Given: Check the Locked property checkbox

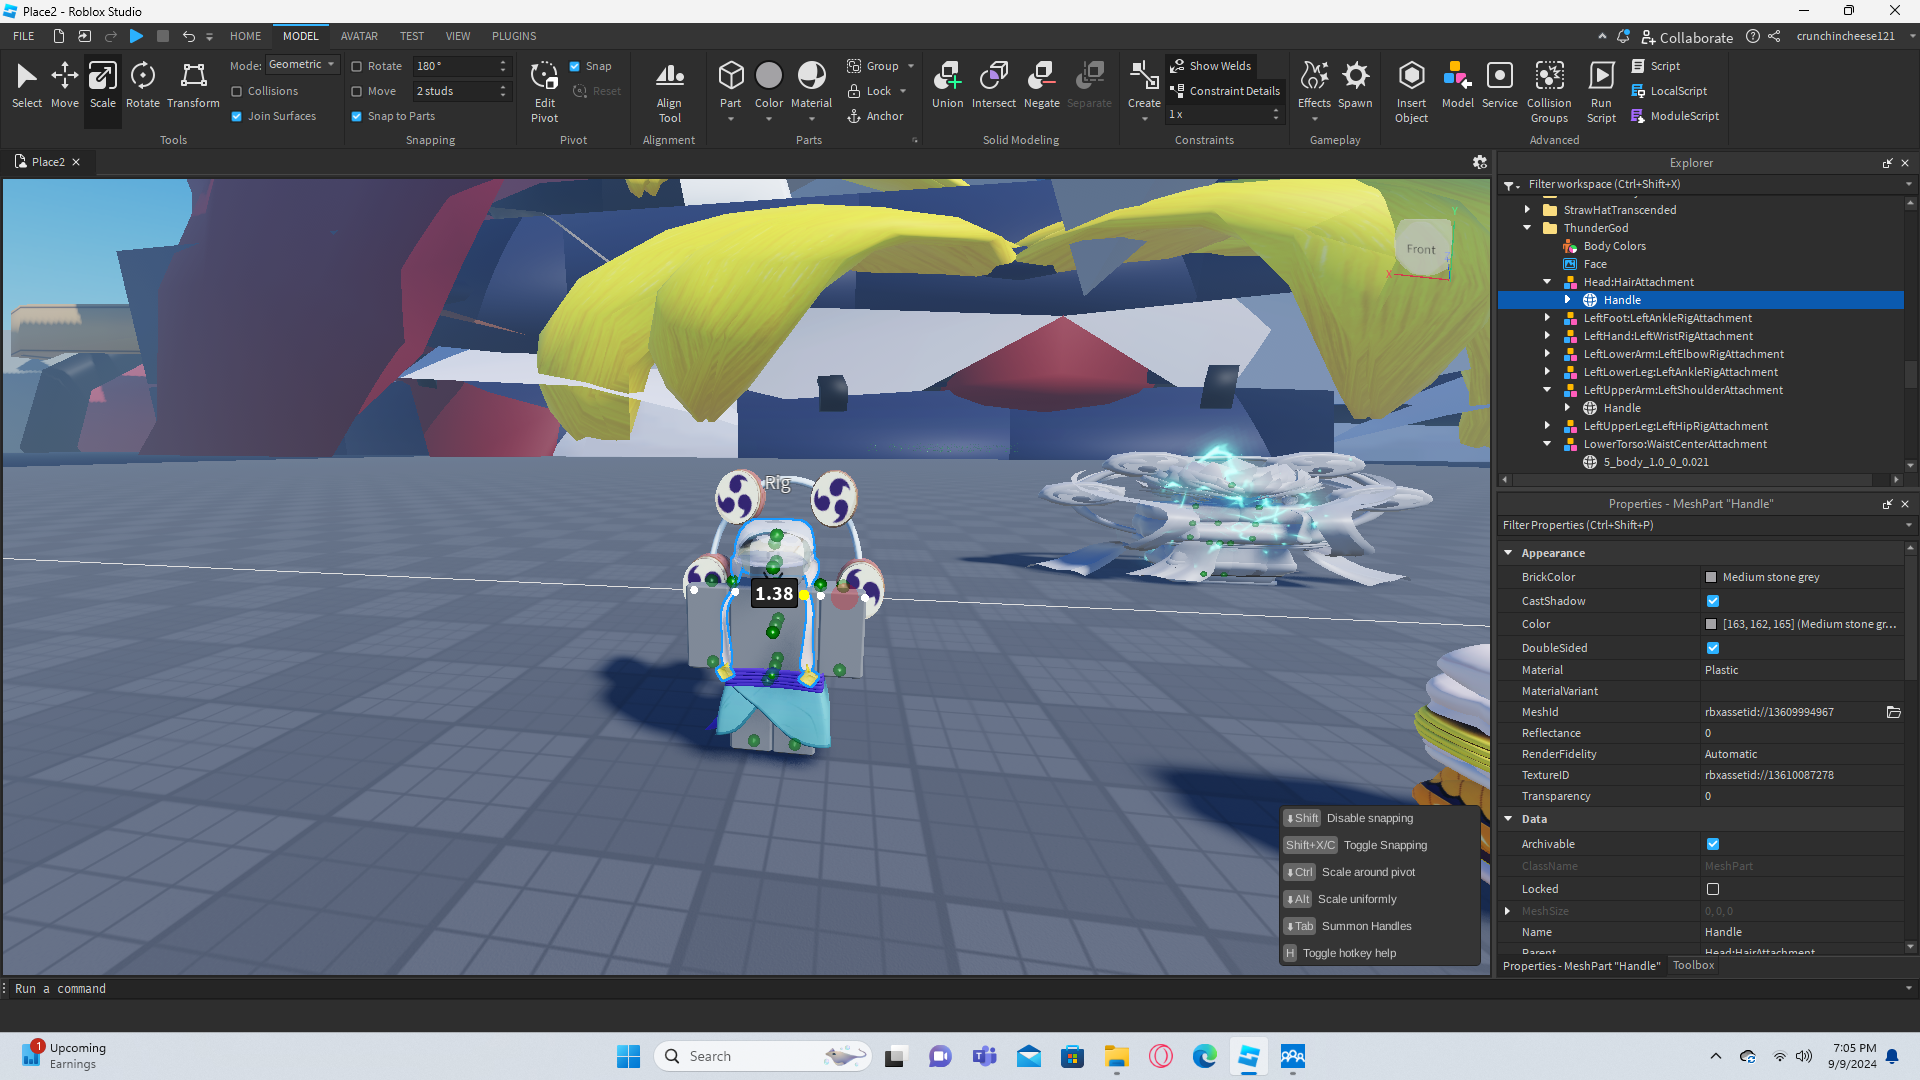Looking at the screenshot, I should 1713,889.
